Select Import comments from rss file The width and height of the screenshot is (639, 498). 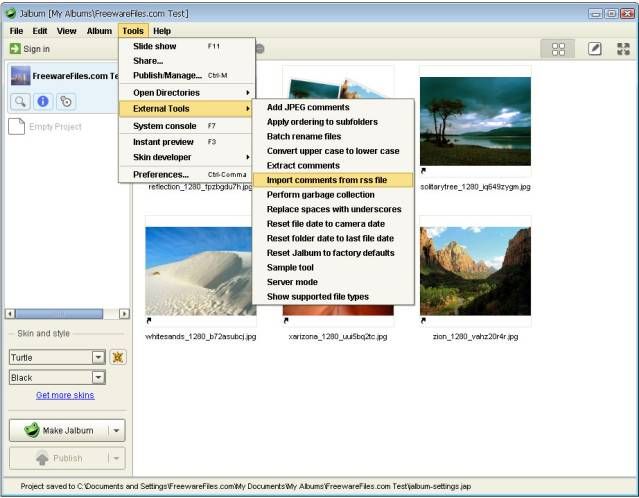click(x=326, y=180)
